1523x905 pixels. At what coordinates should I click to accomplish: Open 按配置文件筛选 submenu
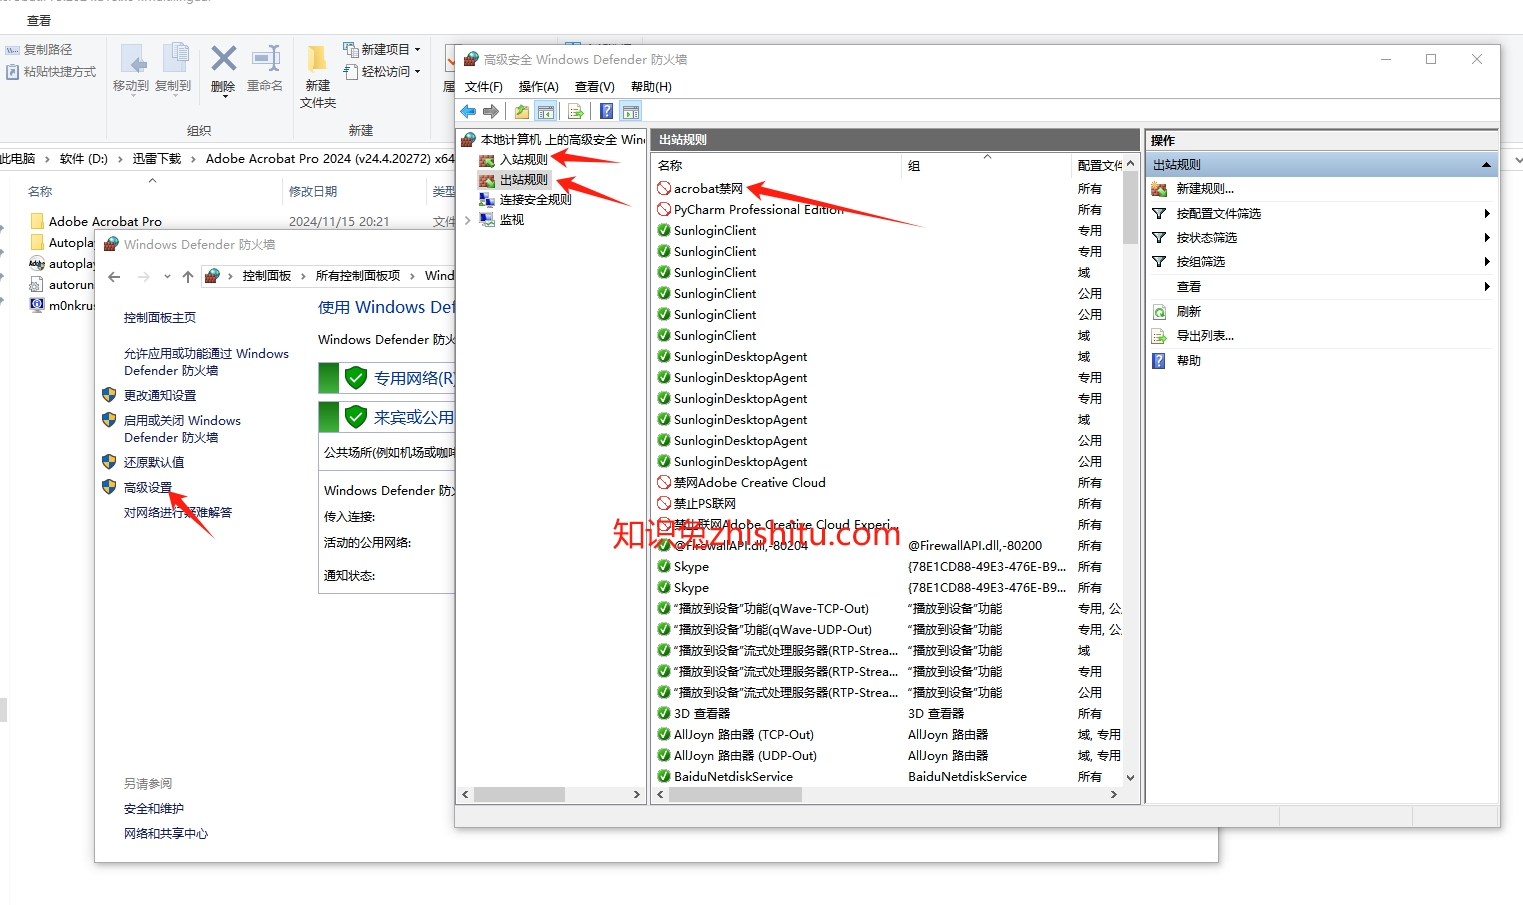[x=1218, y=214]
